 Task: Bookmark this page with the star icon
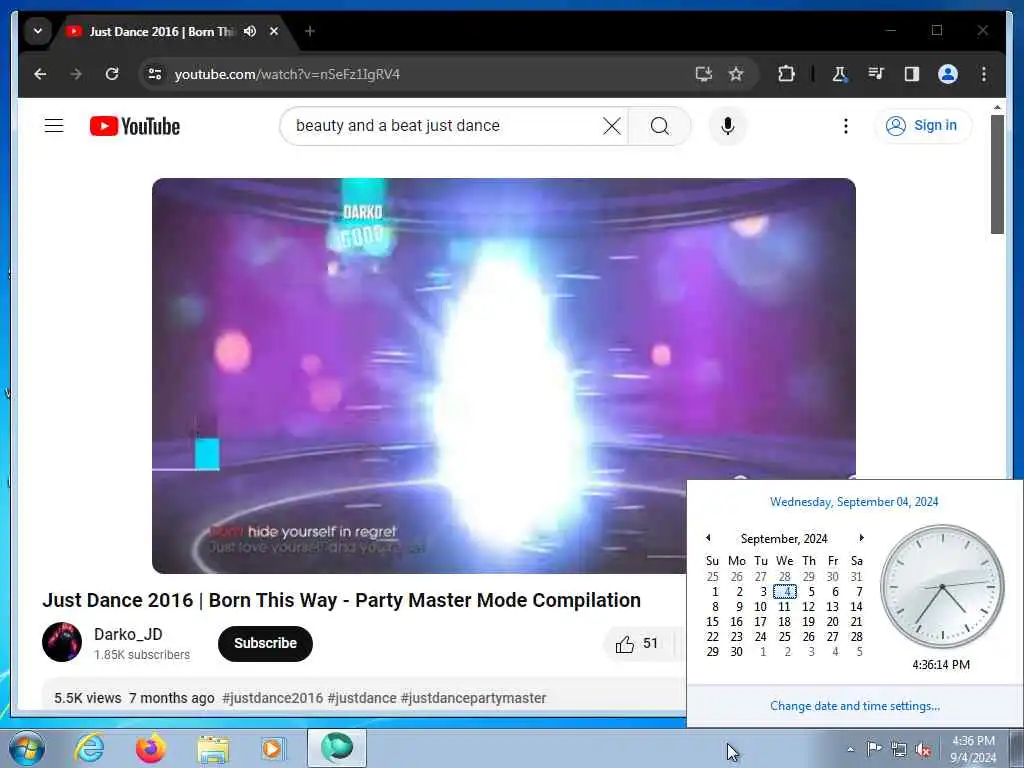[736, 74]
